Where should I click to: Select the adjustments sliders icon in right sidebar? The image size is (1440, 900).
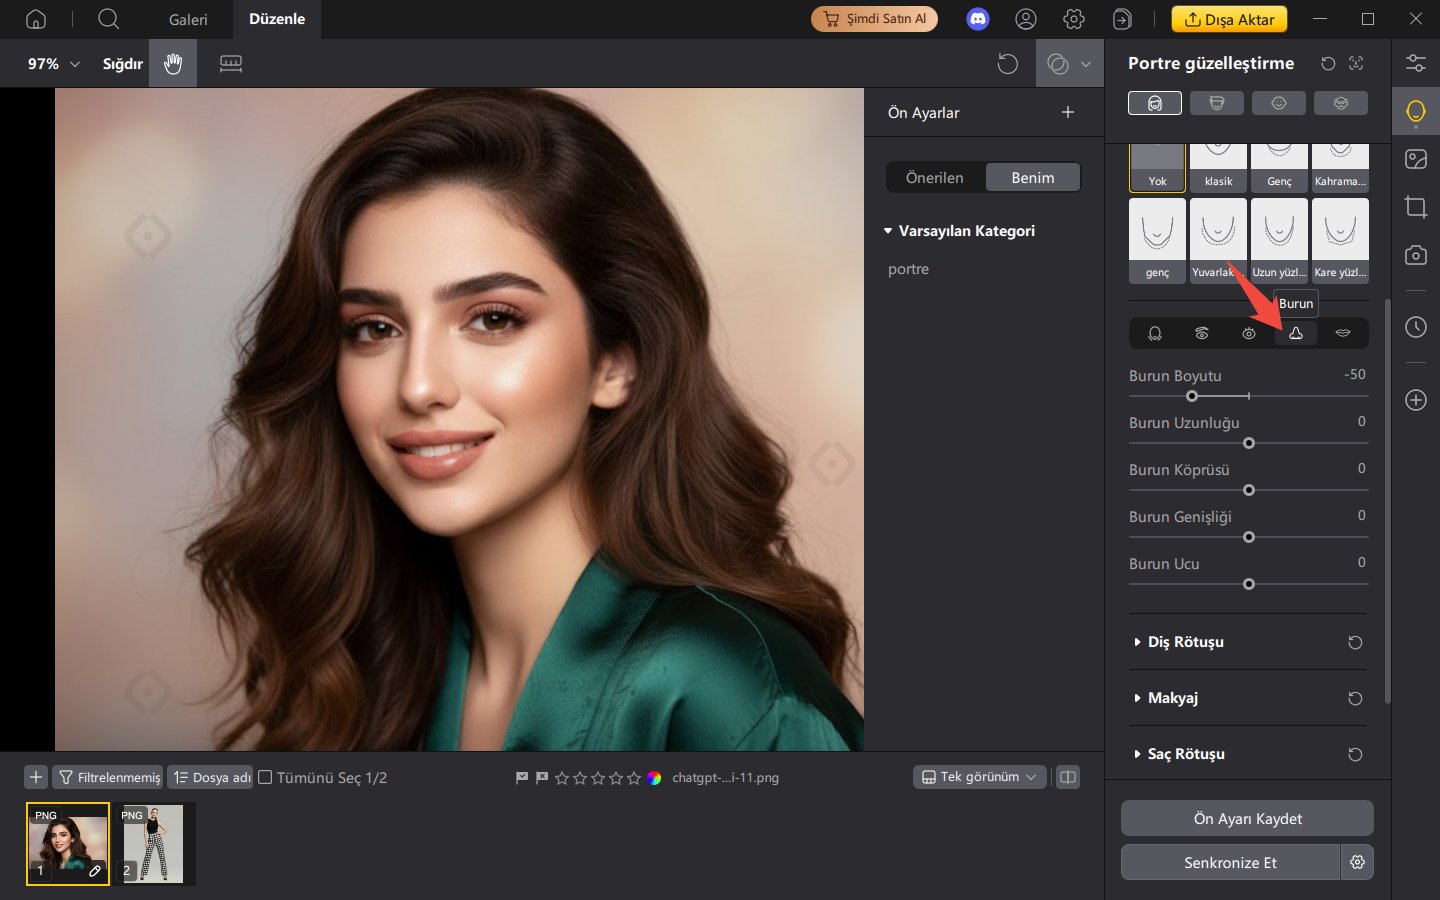(1416, 62)
